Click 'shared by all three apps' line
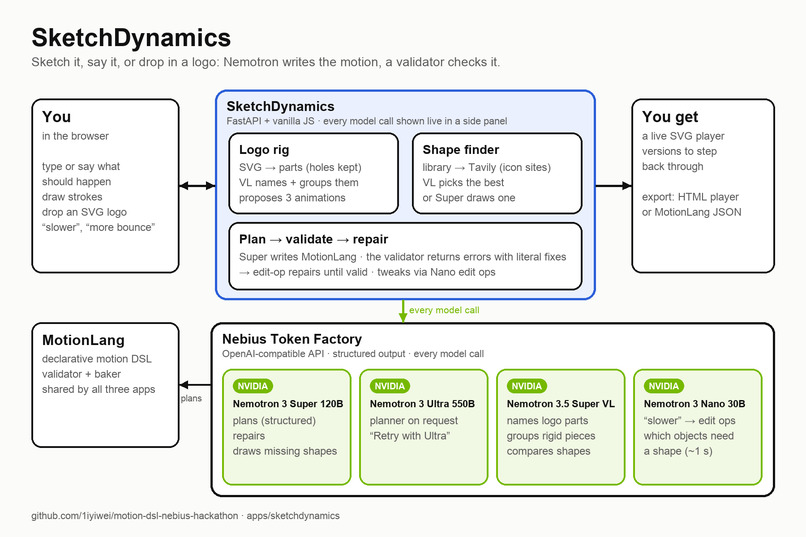 [x=99, y=390]
